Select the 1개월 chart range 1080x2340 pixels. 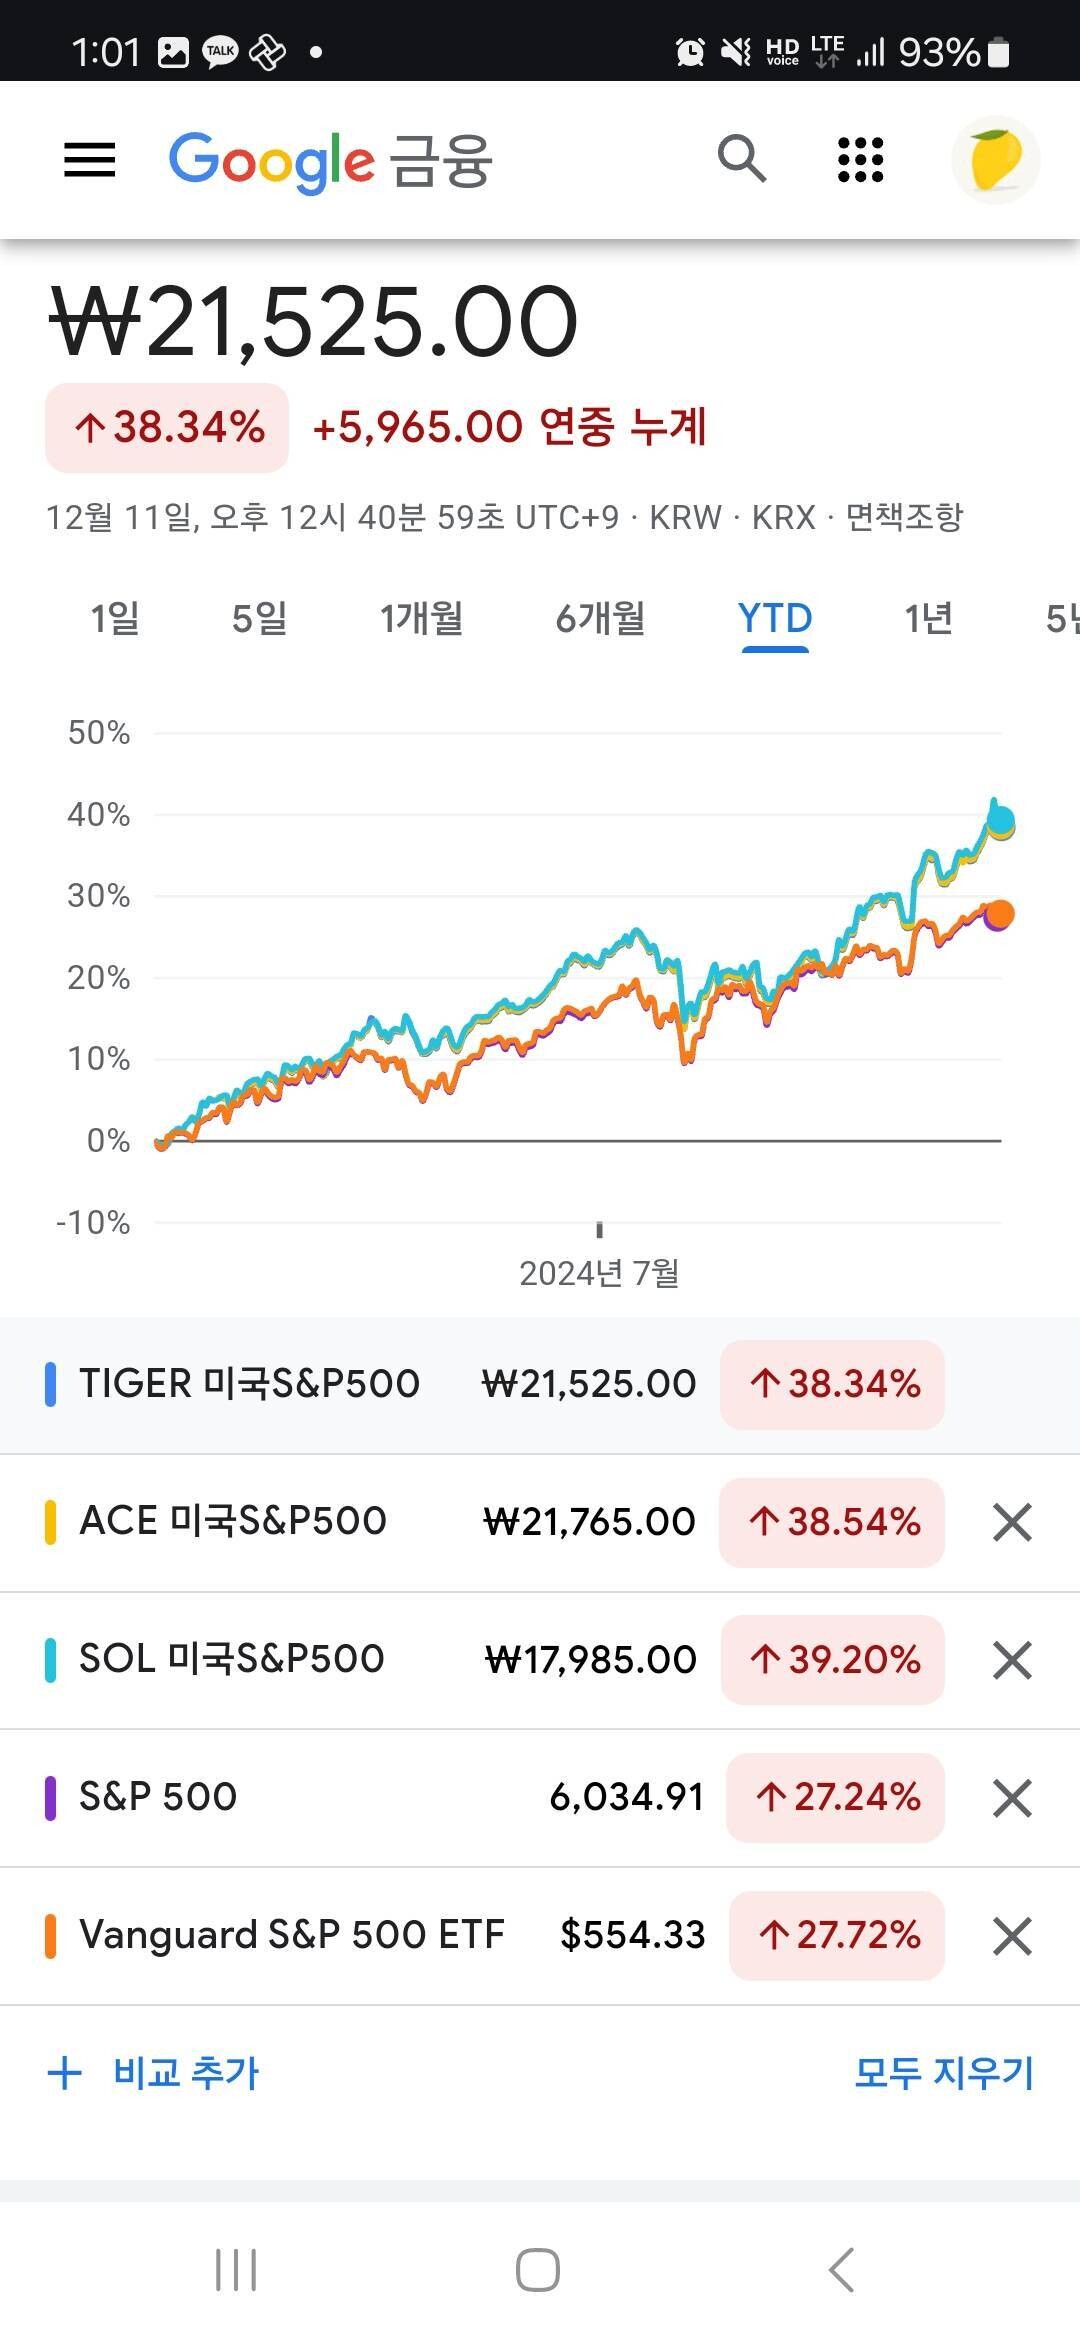[421, 618]
